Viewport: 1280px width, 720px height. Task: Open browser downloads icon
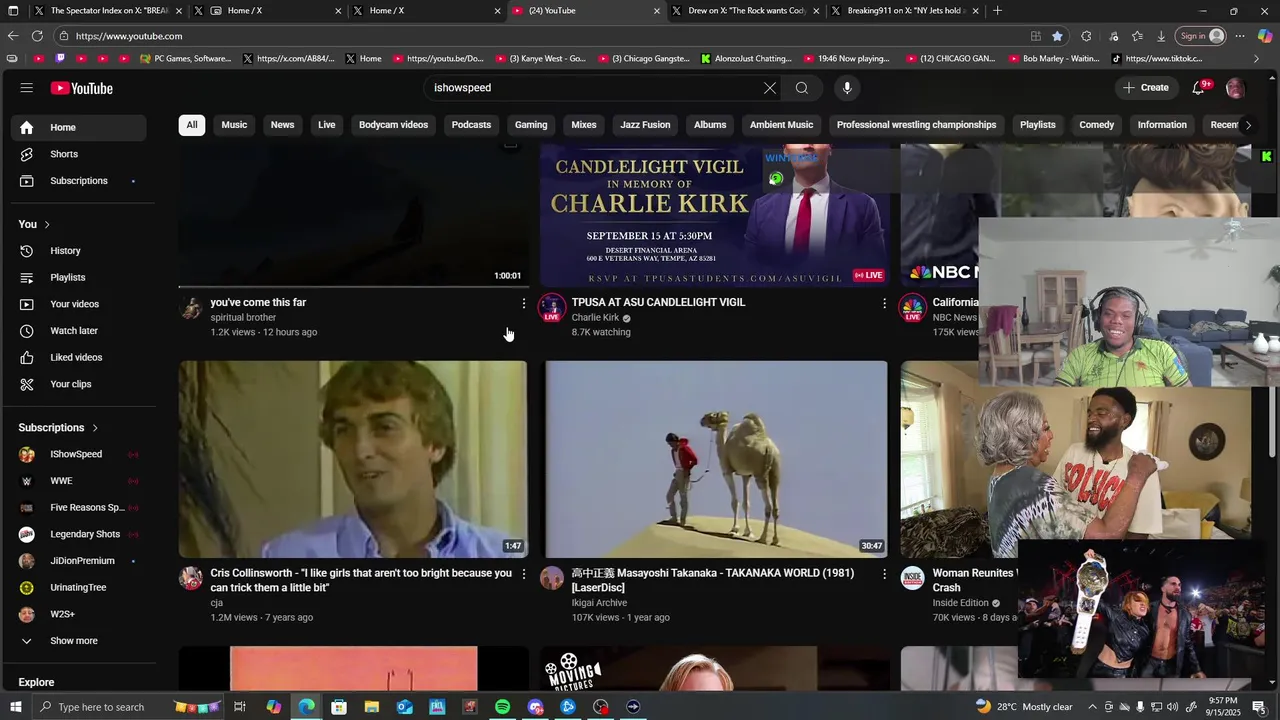pos(1161,36)
